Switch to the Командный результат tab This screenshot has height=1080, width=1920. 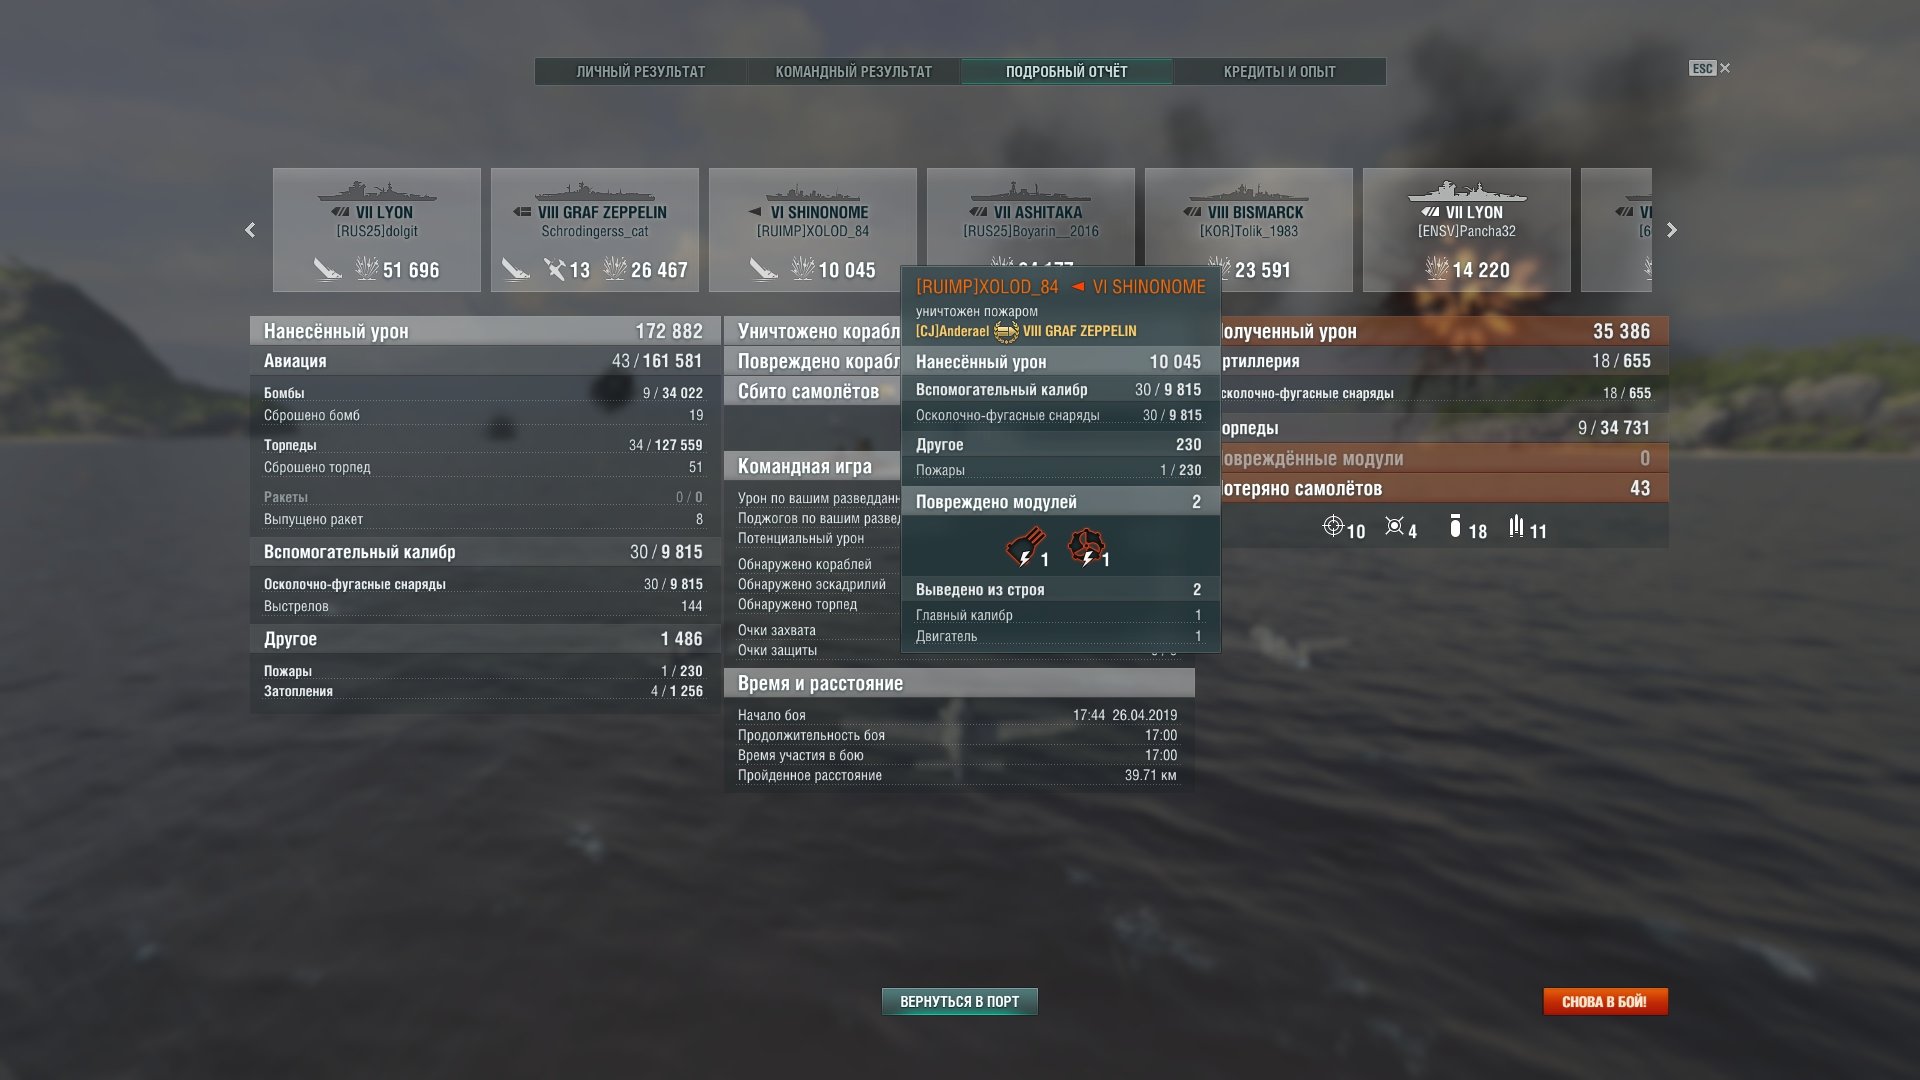point(853,72)
